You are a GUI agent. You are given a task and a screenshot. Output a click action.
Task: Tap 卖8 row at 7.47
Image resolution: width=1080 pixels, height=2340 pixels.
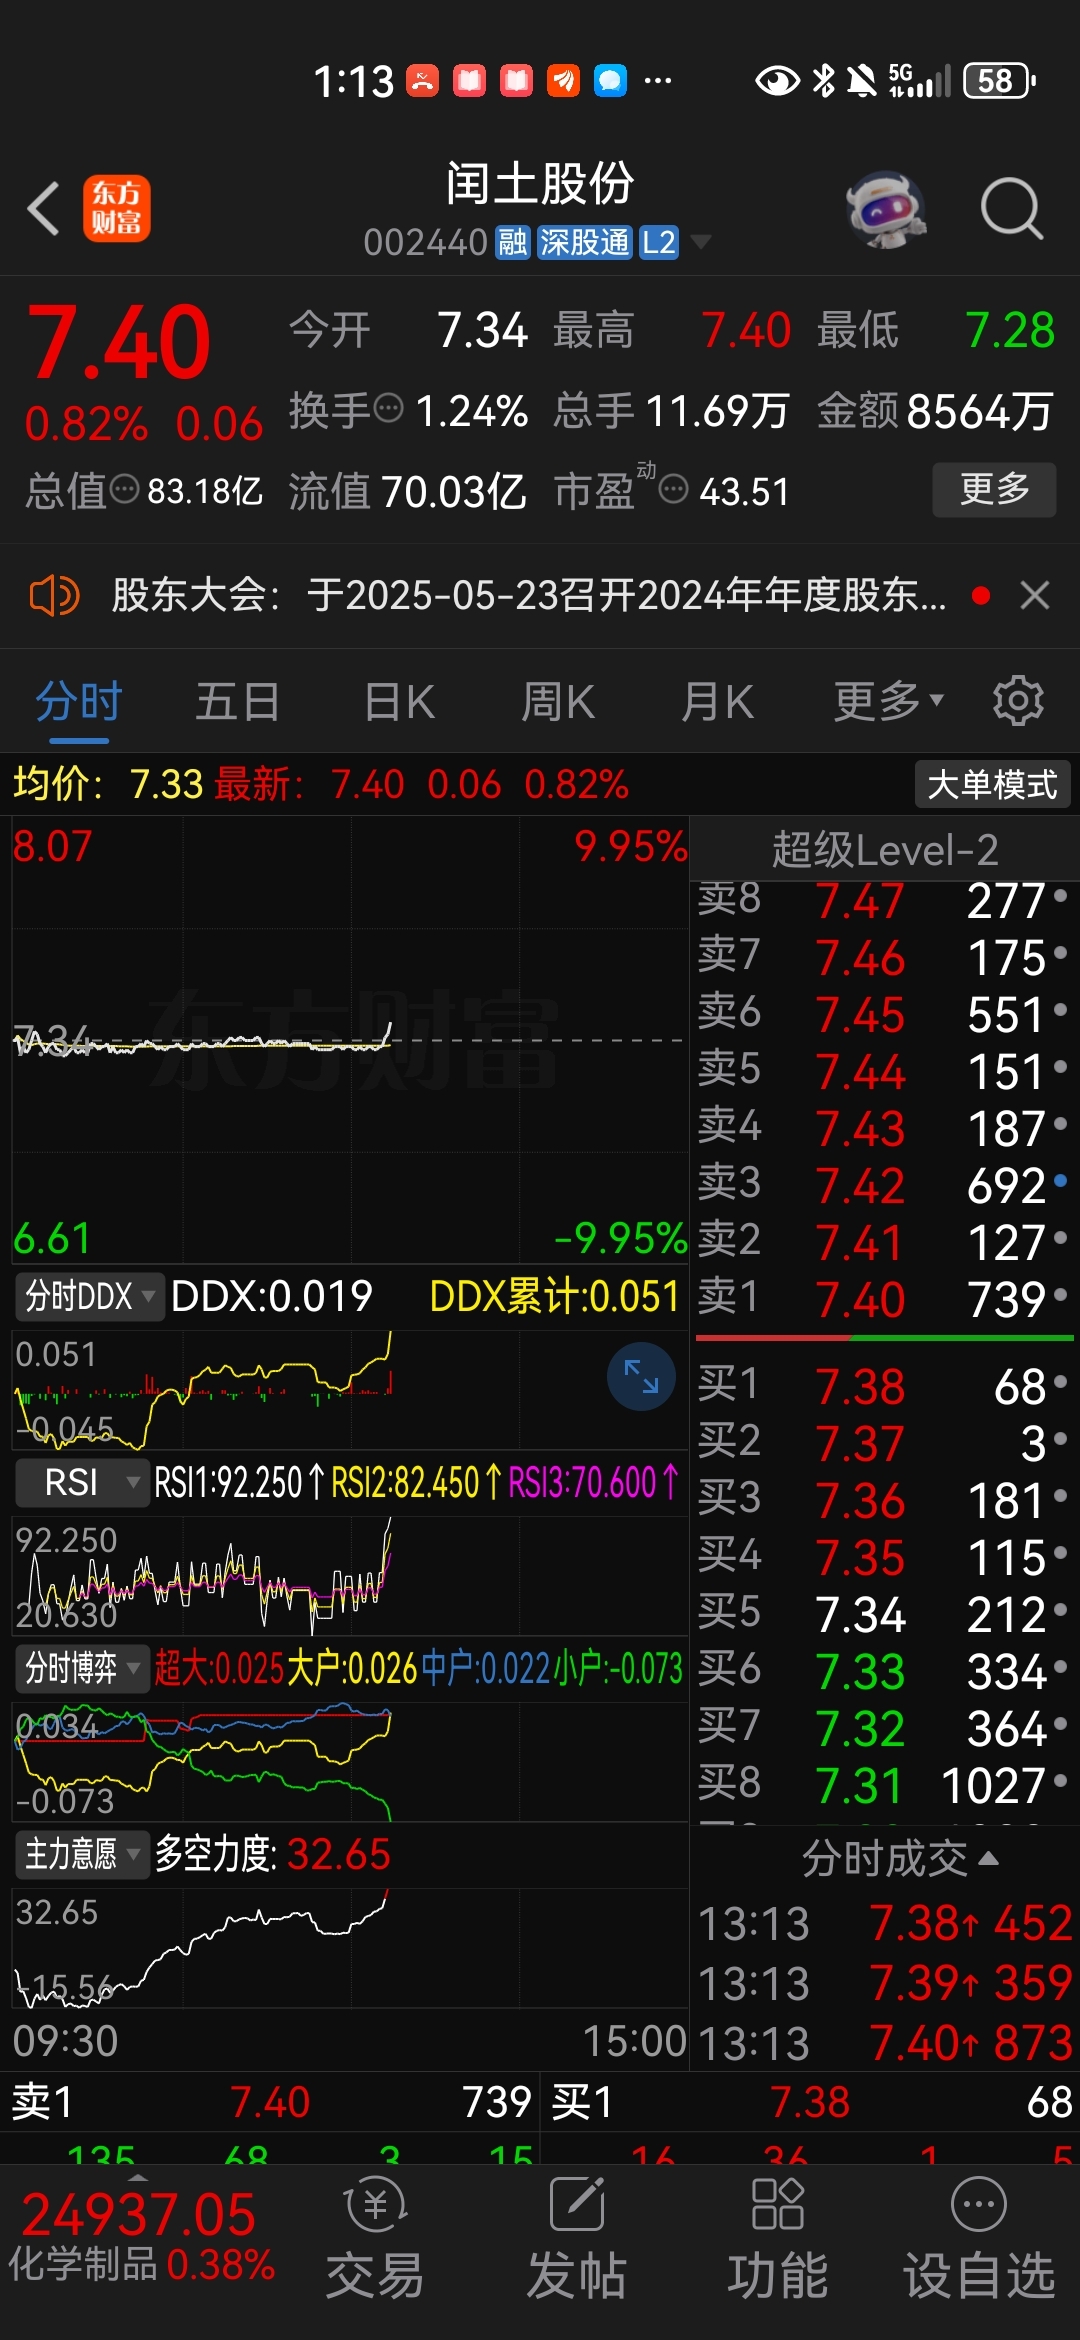884,900
